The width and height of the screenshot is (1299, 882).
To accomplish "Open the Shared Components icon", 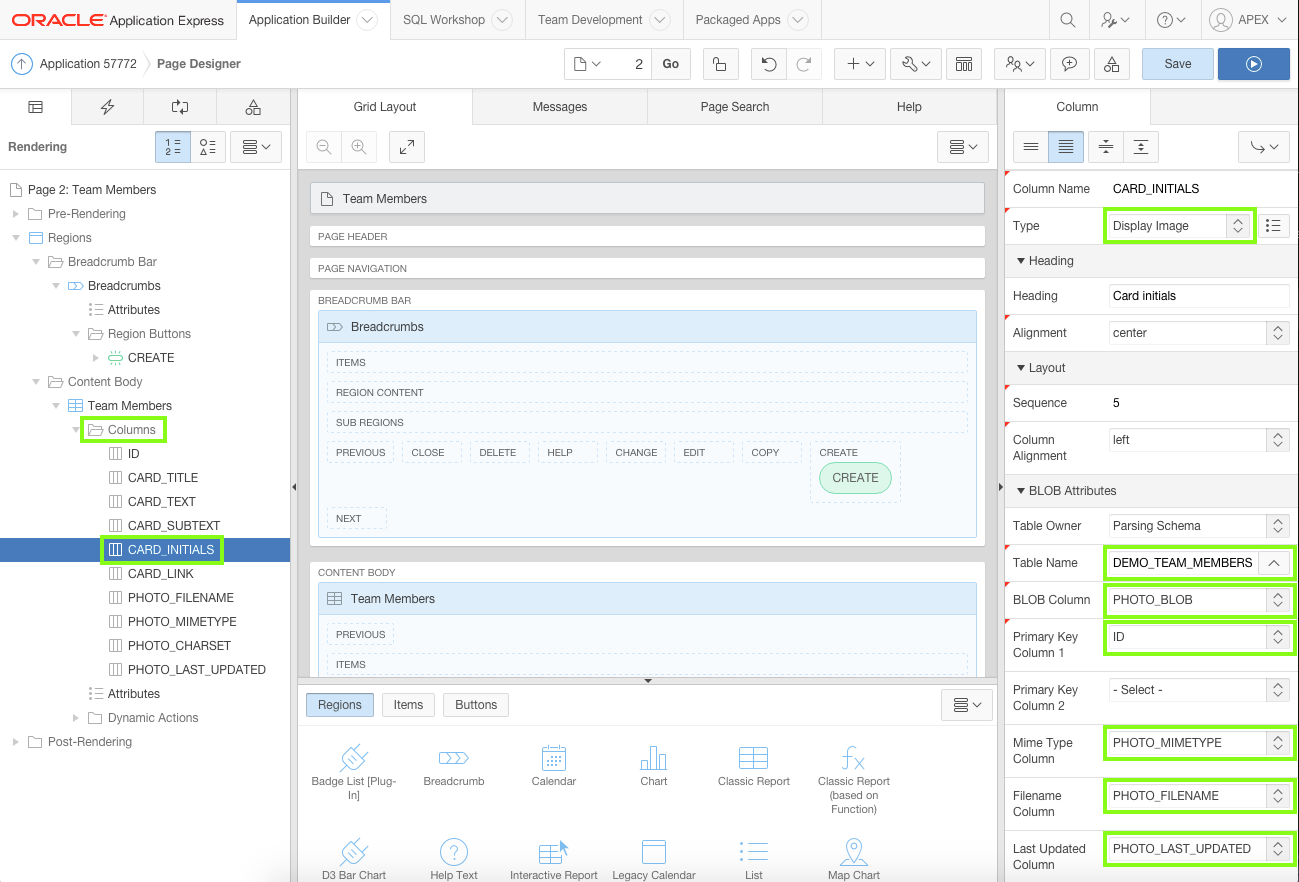I will (1112, 64).
